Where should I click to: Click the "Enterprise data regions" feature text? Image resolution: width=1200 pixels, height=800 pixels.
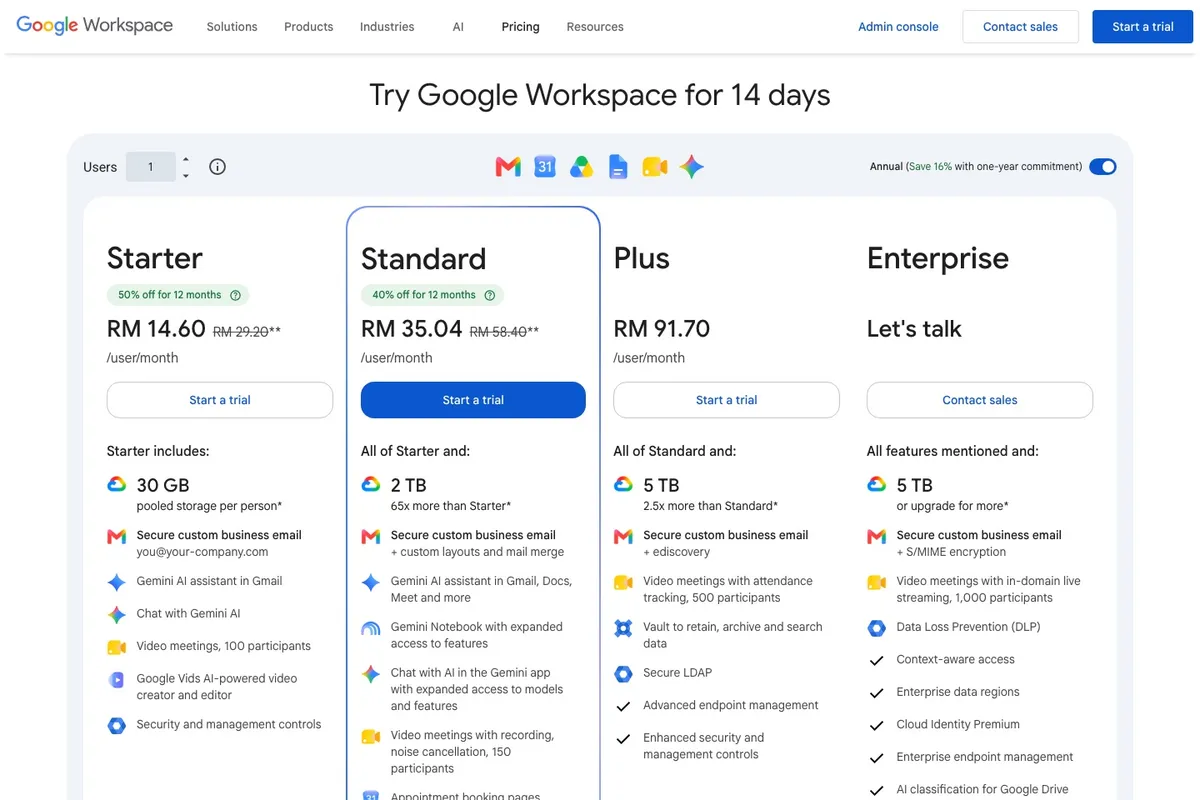pyautogui.click(x=958, y=692)
